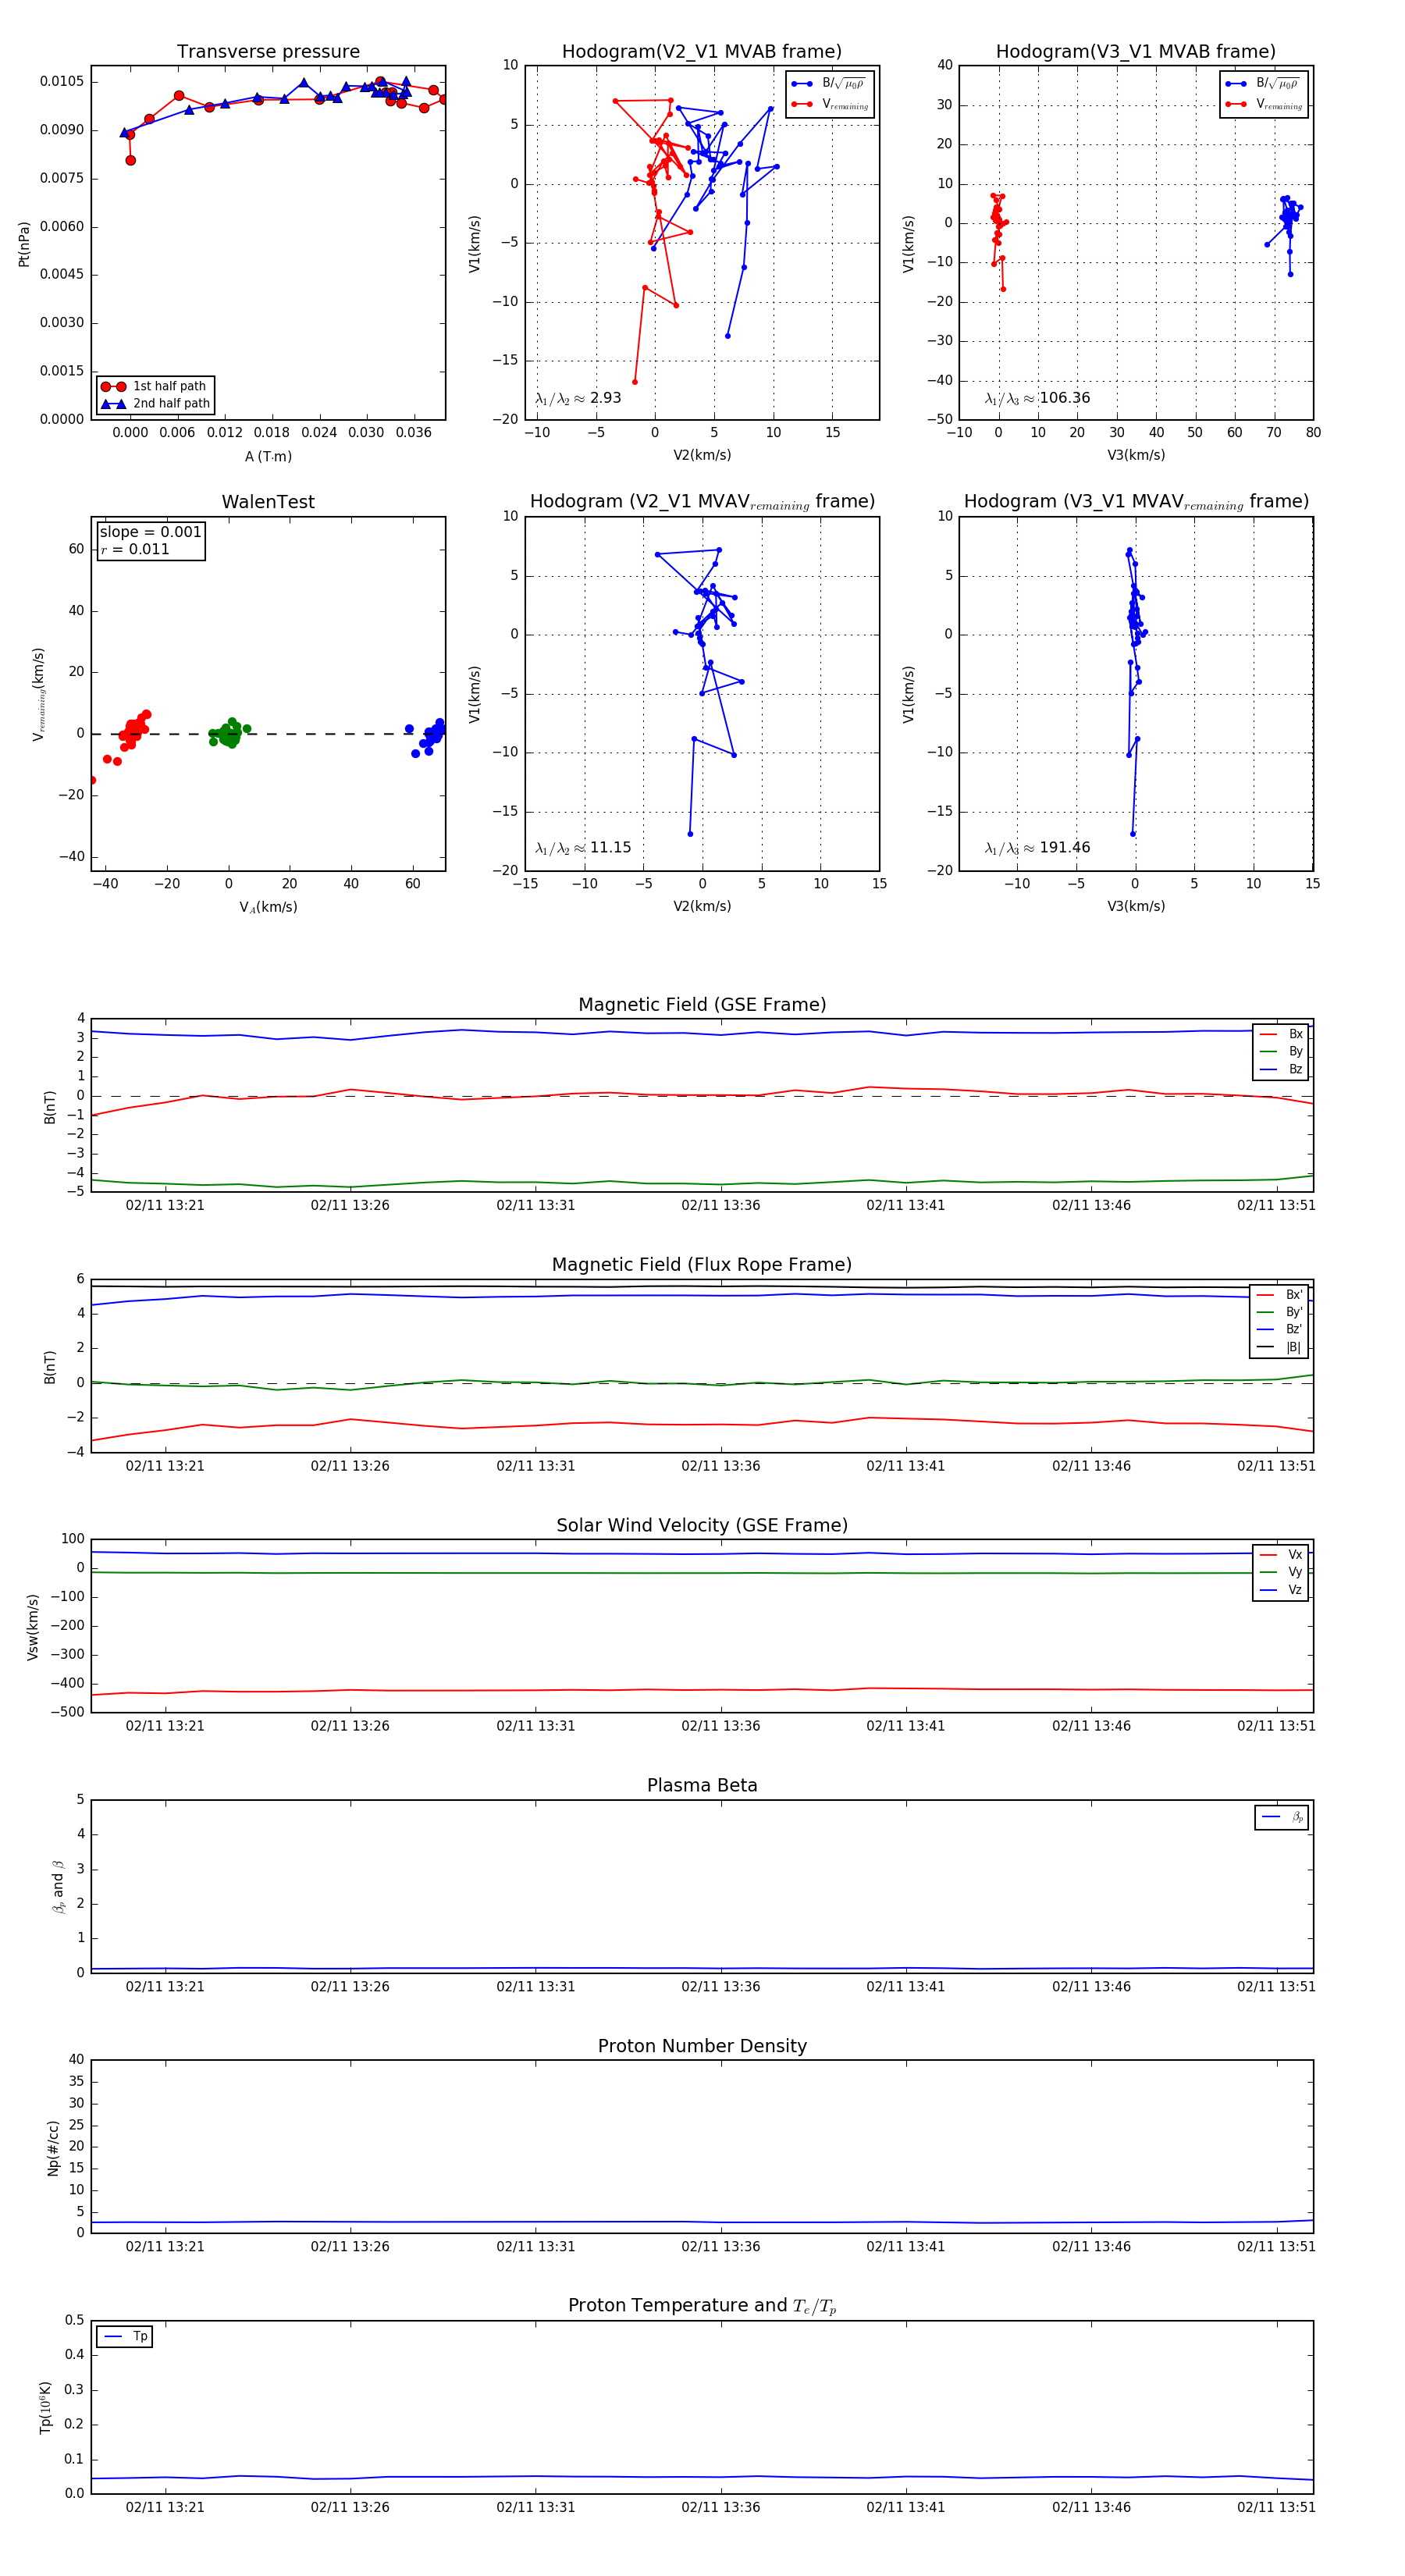Click the "Vsw(km/s)" y-axis label
Screen dimensions: 1405x2576
[32, 1627]
